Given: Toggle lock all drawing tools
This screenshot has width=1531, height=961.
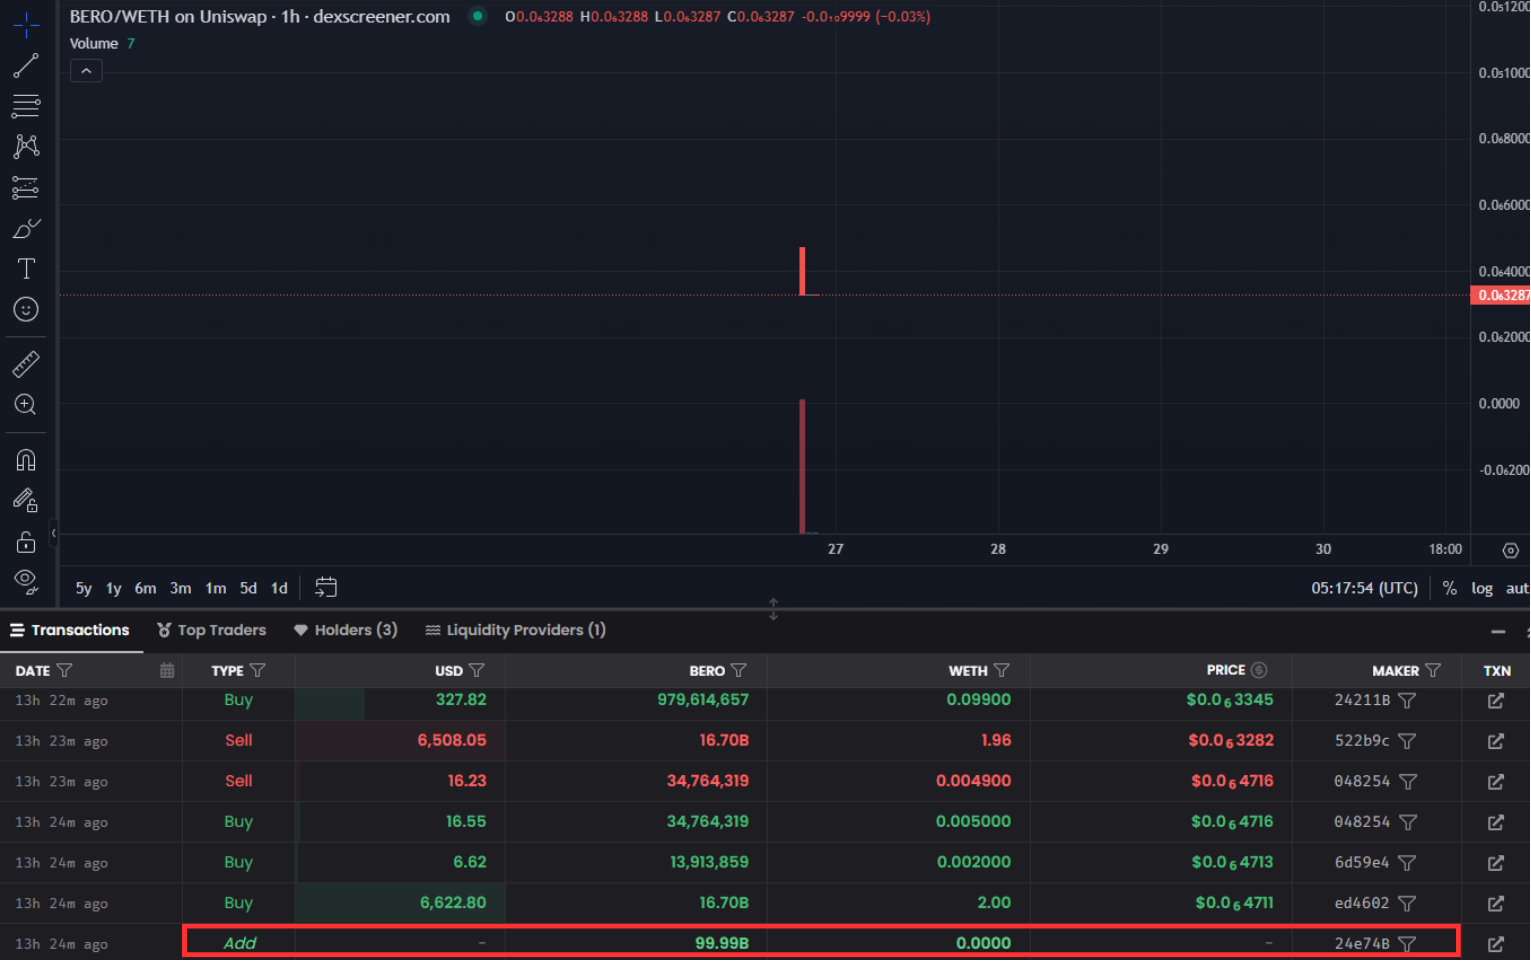Looking at the screenshot, I should (x=26, y=542).
